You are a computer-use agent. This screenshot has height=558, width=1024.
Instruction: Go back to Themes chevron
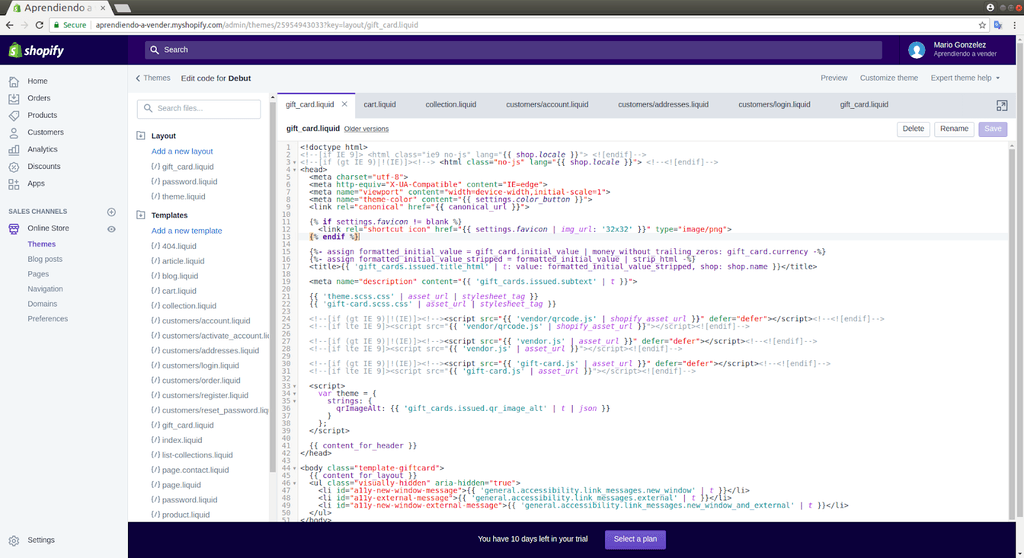point(138,78)
